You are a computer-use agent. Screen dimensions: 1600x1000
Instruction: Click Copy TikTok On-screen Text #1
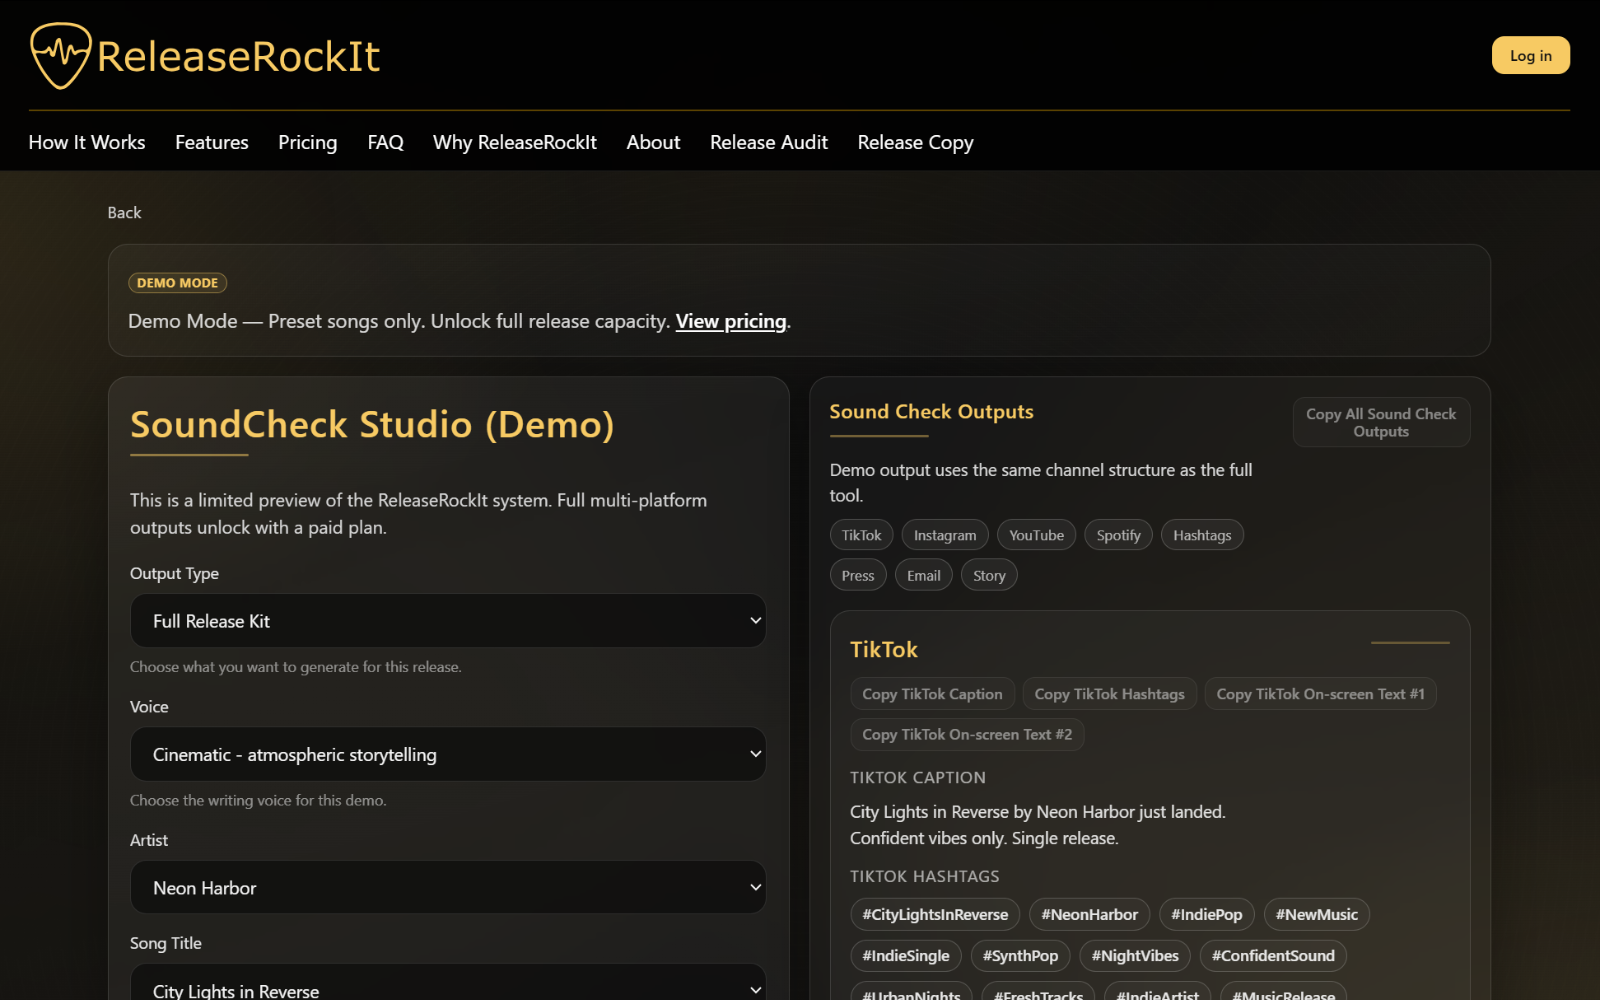click(x=1320, y=693)
